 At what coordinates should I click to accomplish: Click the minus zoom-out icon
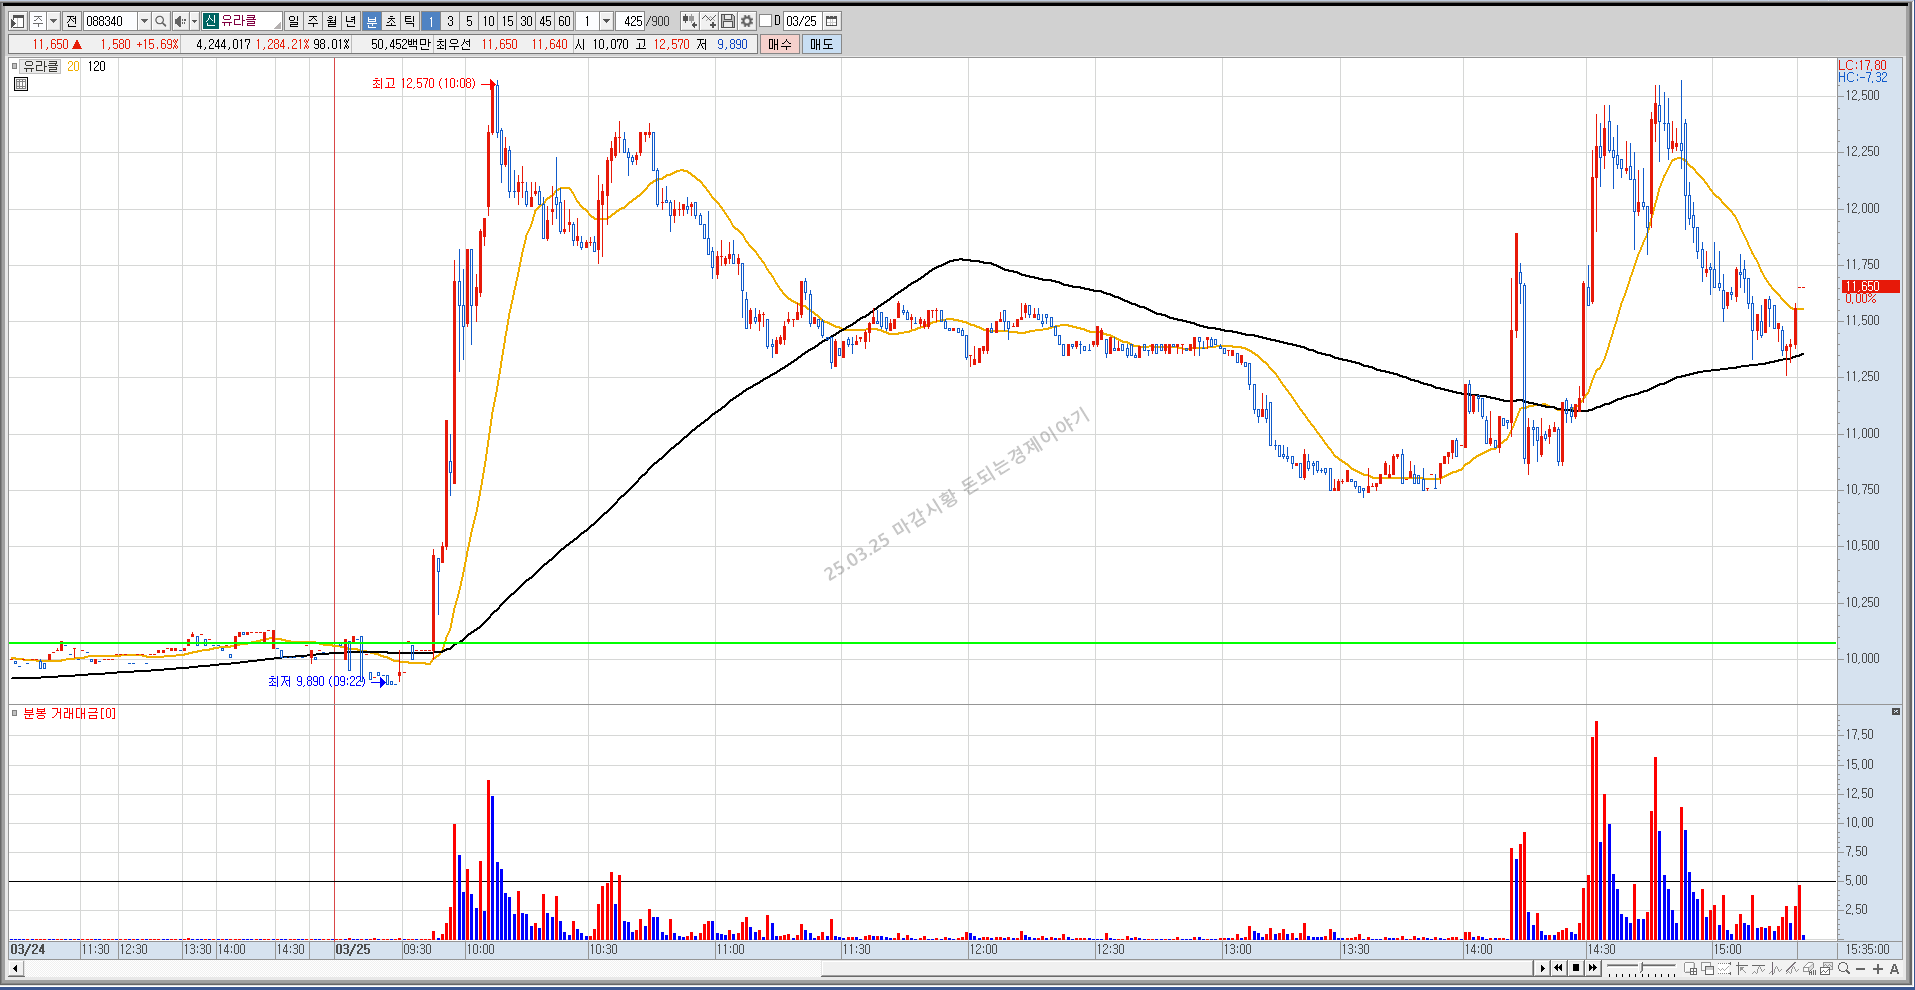click(1860, 968)
